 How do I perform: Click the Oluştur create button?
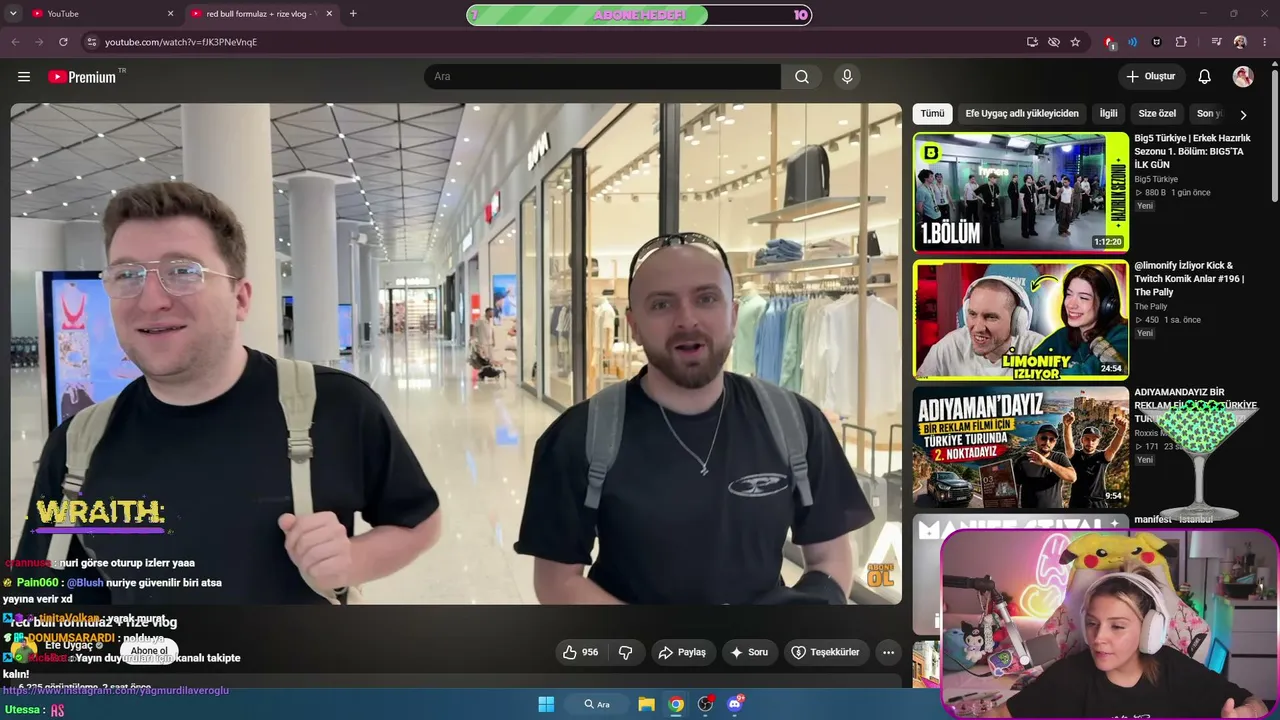(1151, 77)
